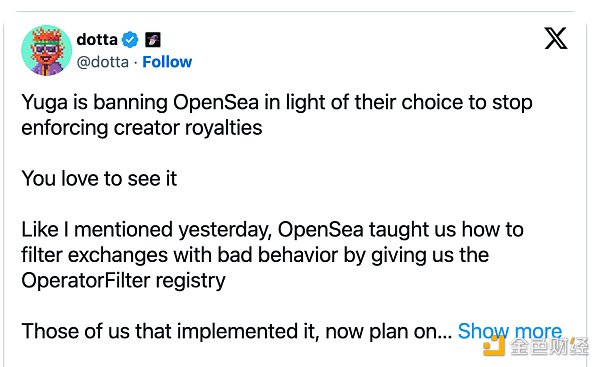Open the dotta display name

97,39
